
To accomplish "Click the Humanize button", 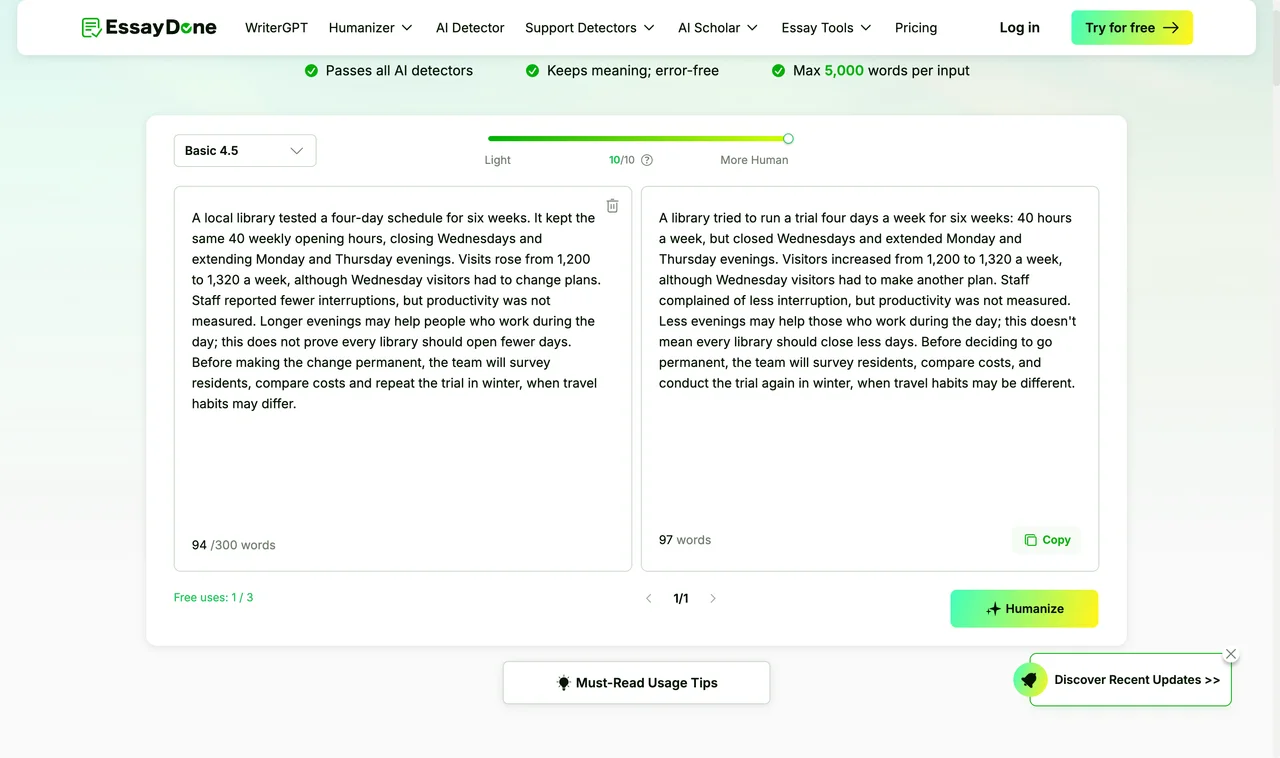I will (1024, 609).
